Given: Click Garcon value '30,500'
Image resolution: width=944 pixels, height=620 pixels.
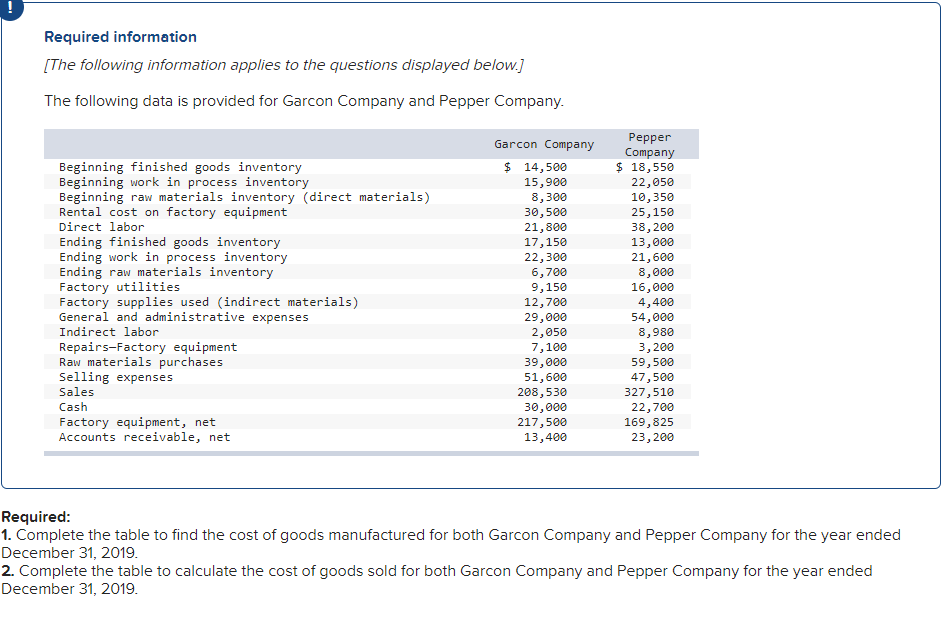Looking at the screenshot, I should point(545,212).
